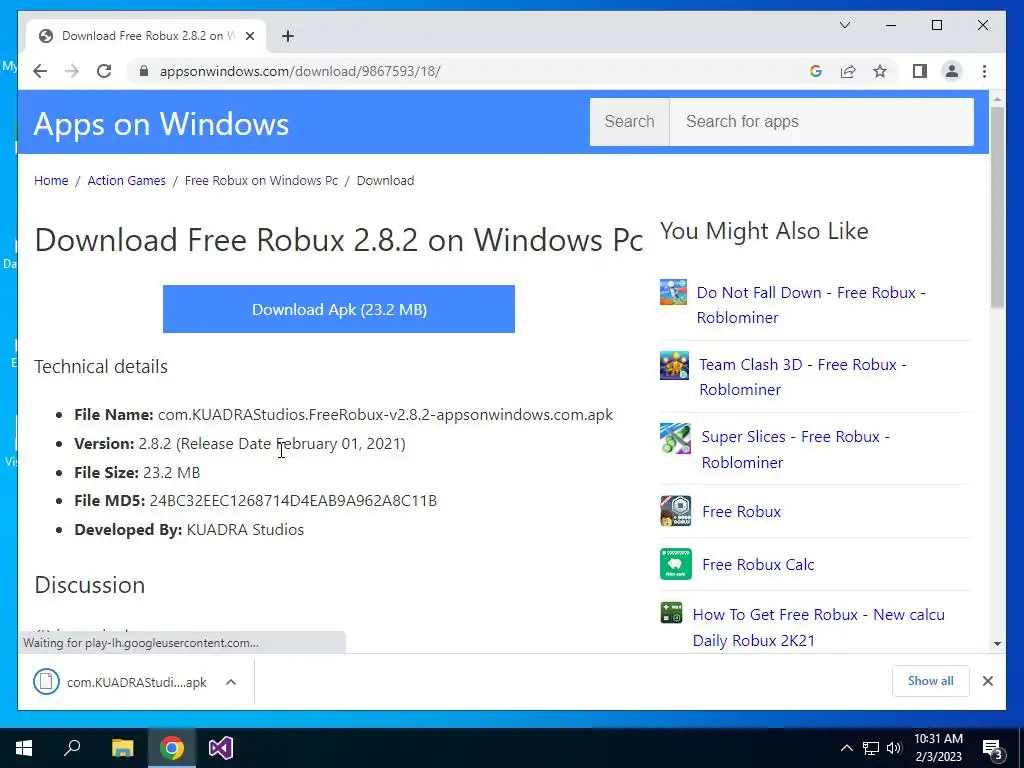
Task: Open File Explorer from the taskbar
Action: 122,748
